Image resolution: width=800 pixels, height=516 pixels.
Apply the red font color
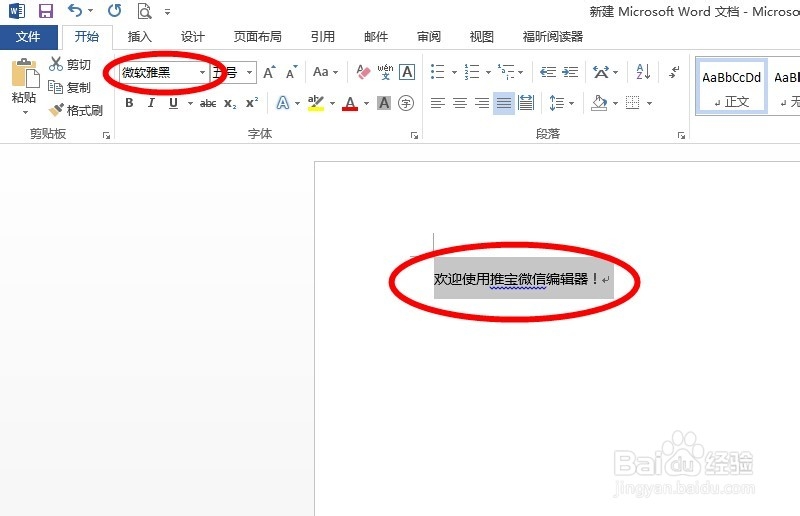350,104
